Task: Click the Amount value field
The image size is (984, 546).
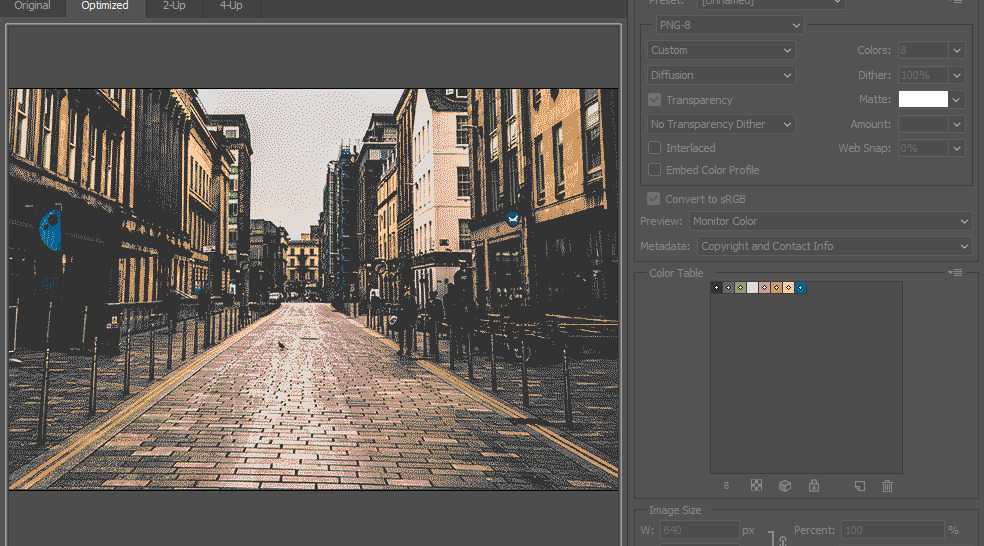Action: point(922,124)
